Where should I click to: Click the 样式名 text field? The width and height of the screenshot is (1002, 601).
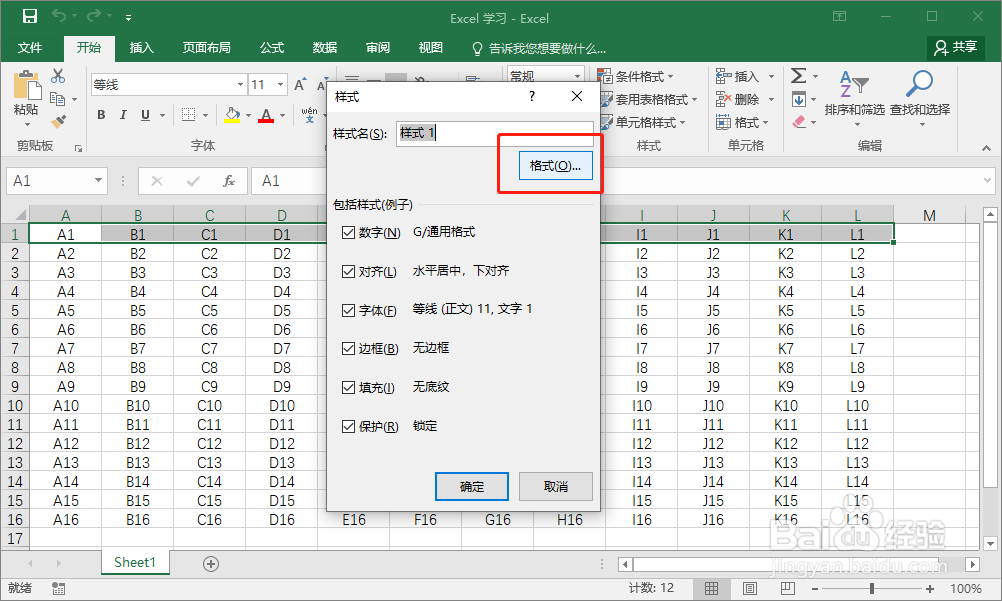point(495,133)
